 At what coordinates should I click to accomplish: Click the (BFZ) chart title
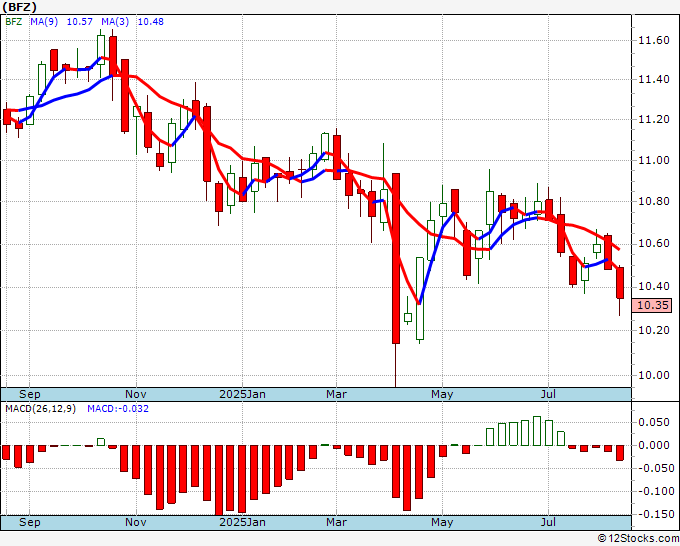[x=20, y=7]
